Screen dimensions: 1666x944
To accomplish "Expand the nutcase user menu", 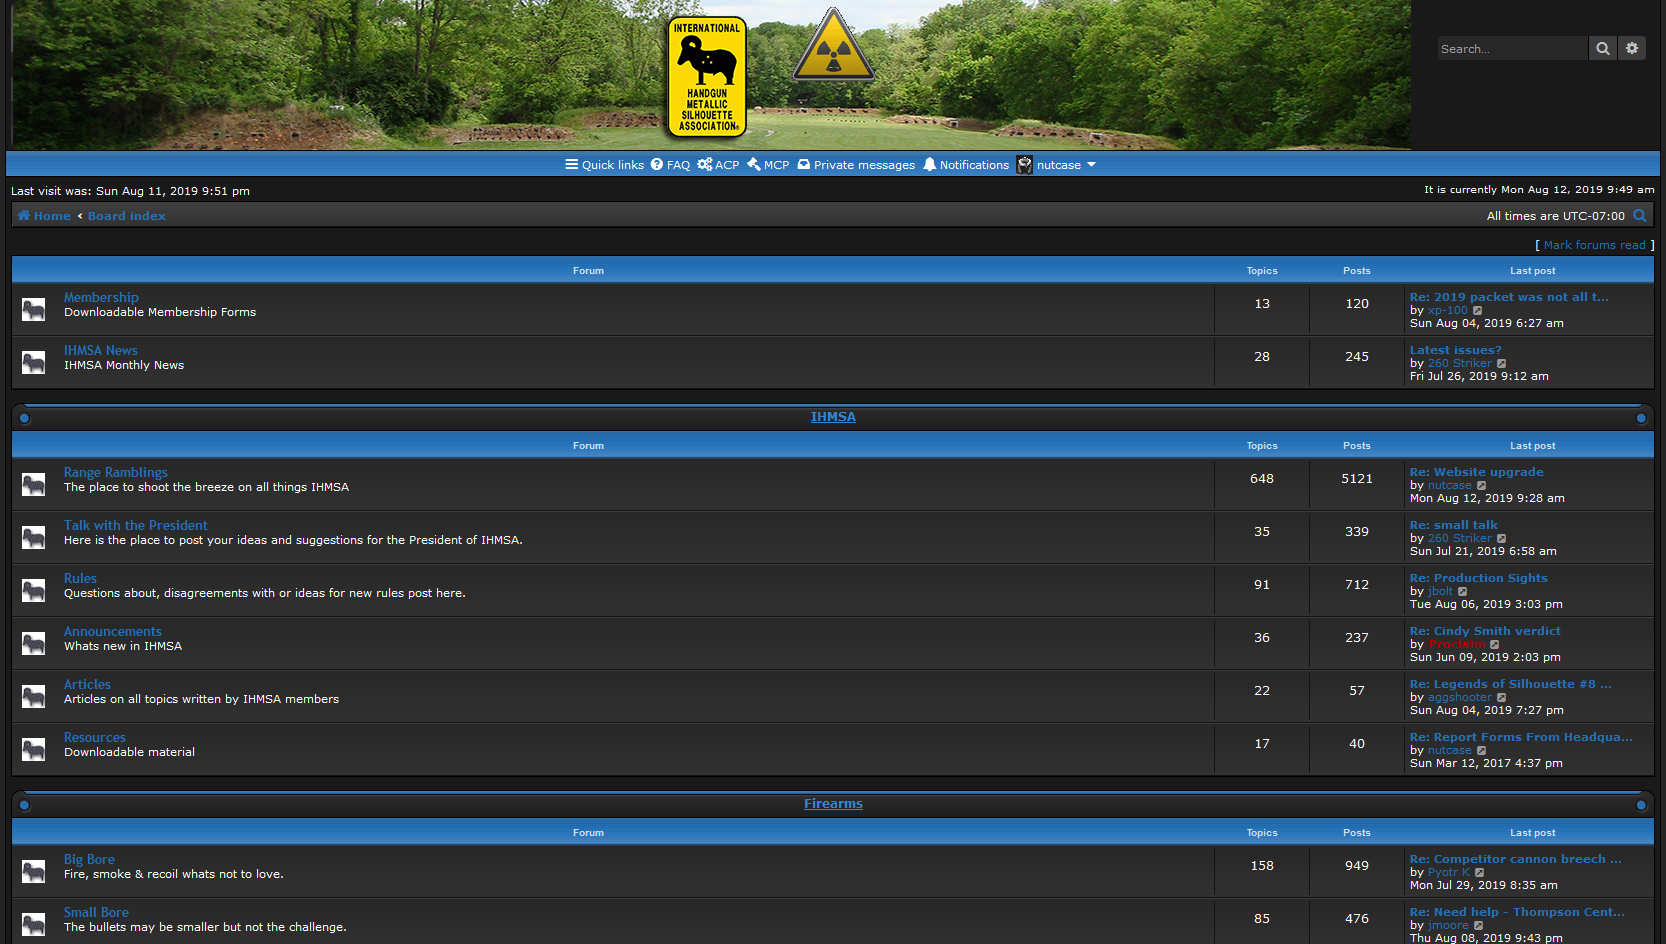I will click(1066, 165).
